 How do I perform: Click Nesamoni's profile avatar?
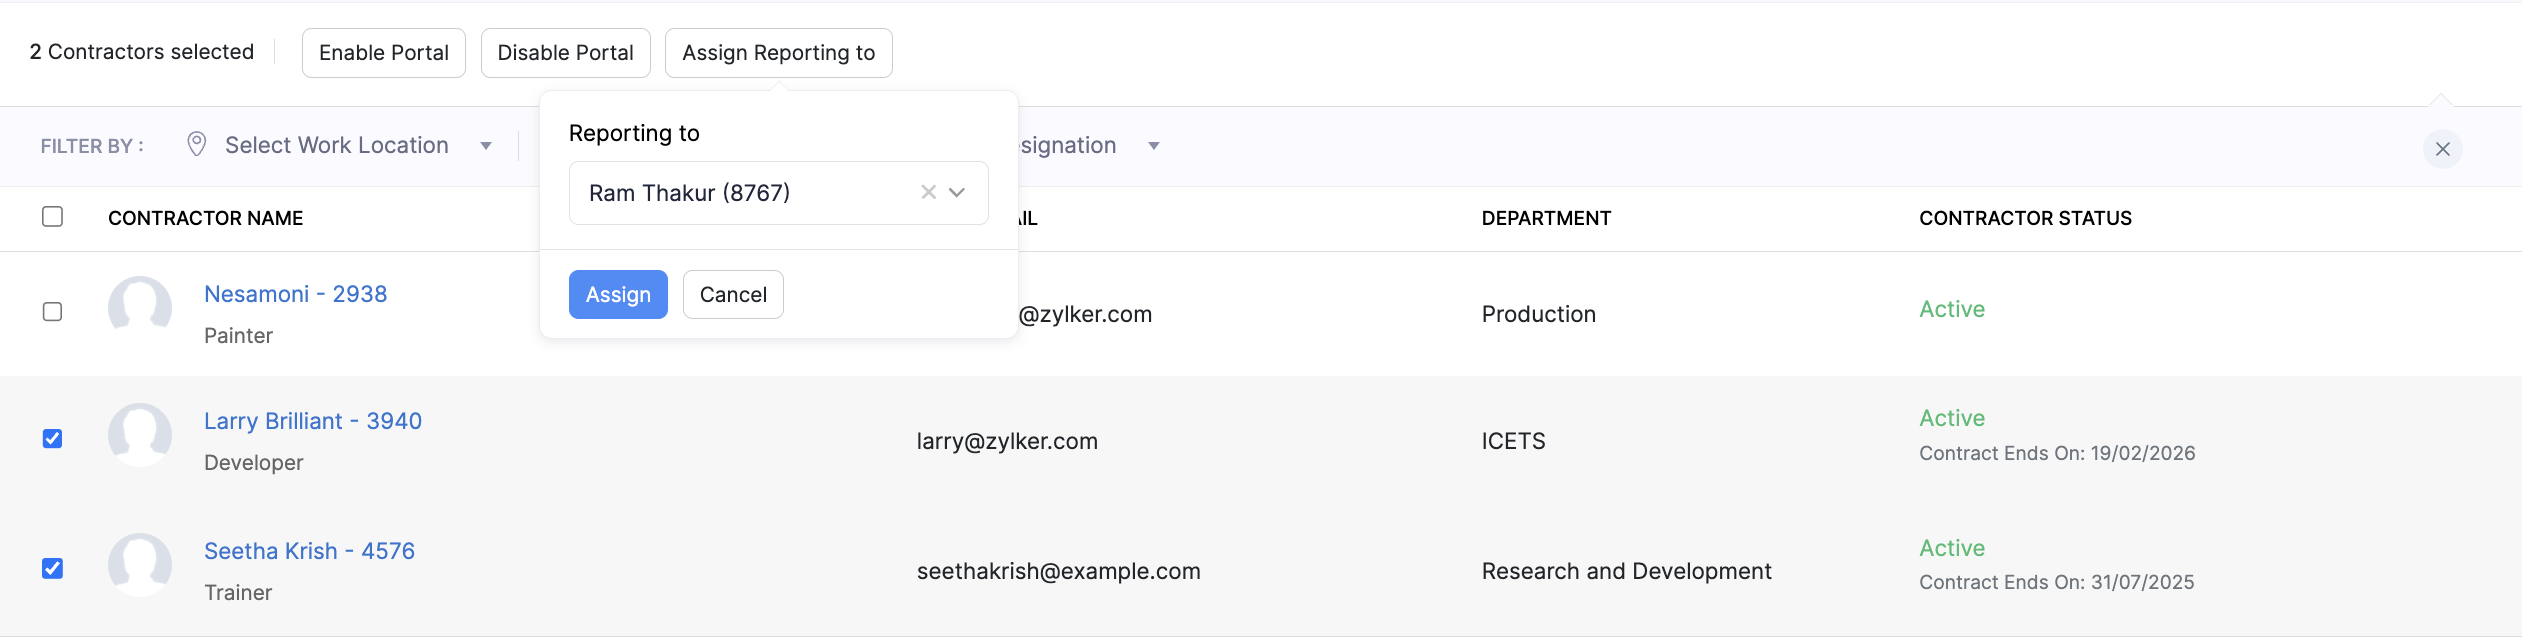(x=140, y=308)
